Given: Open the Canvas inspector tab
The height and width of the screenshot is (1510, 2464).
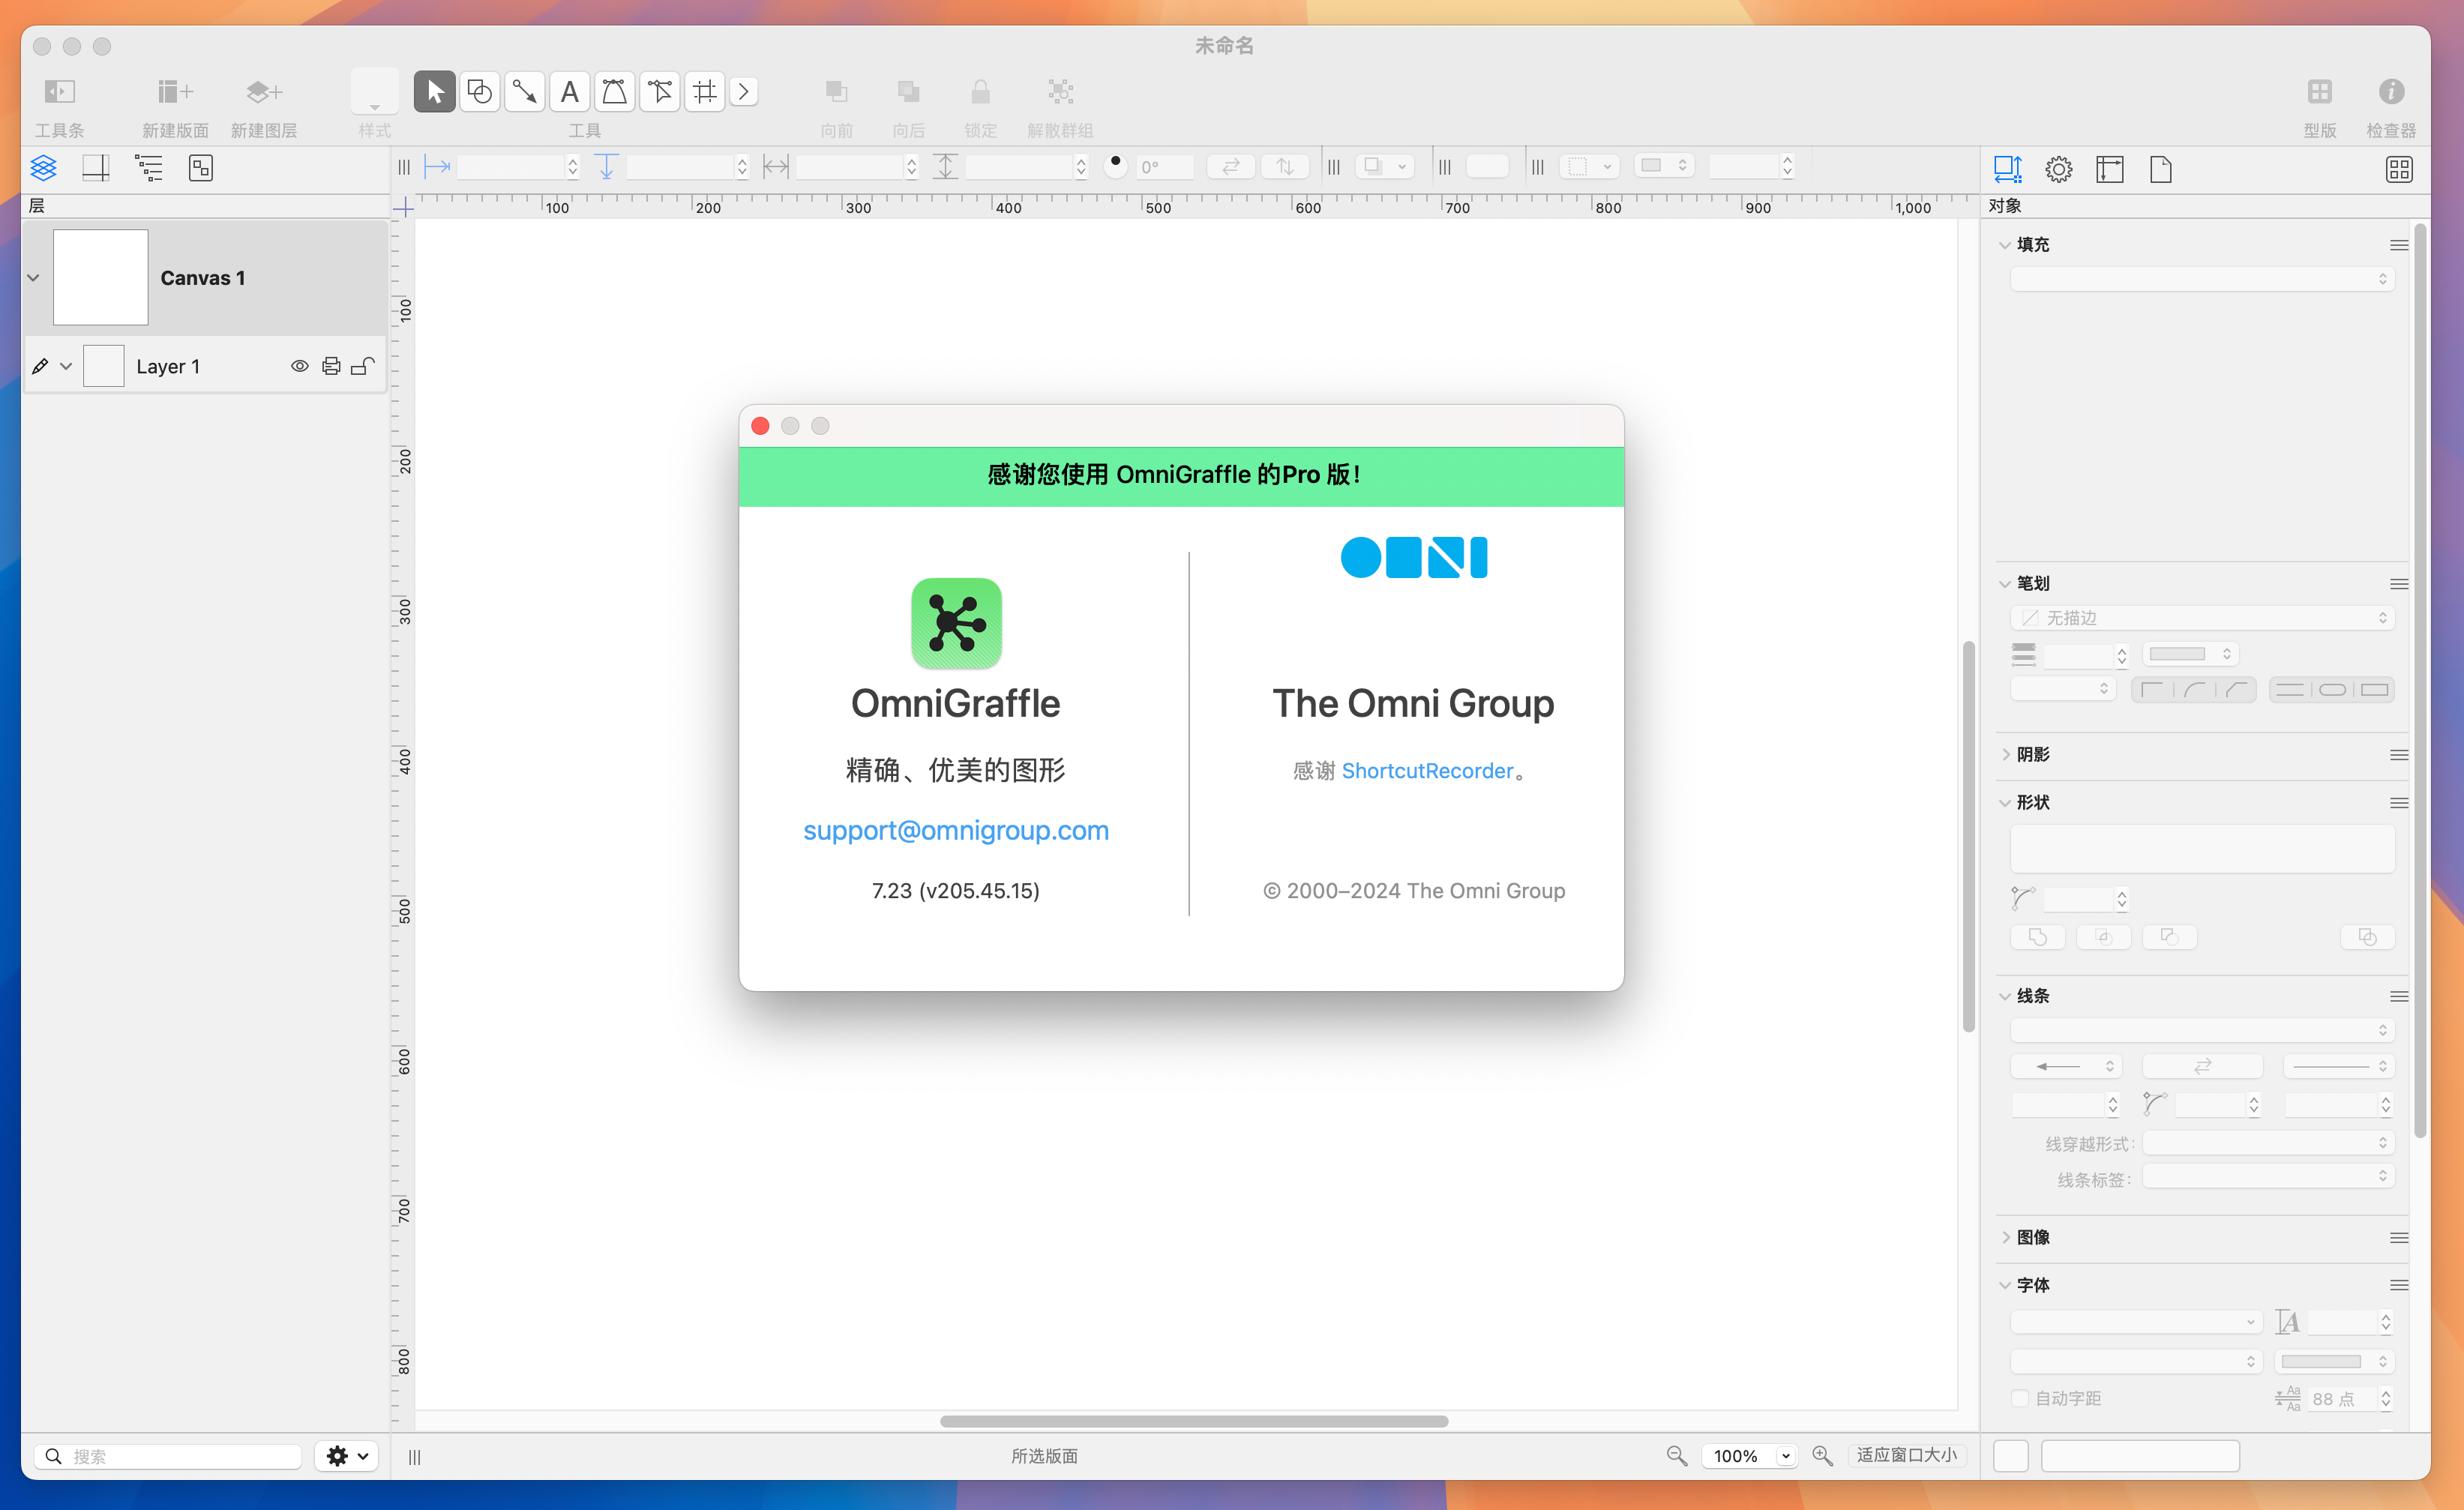Looking at the screenshot, I should tap(2110, 169).
